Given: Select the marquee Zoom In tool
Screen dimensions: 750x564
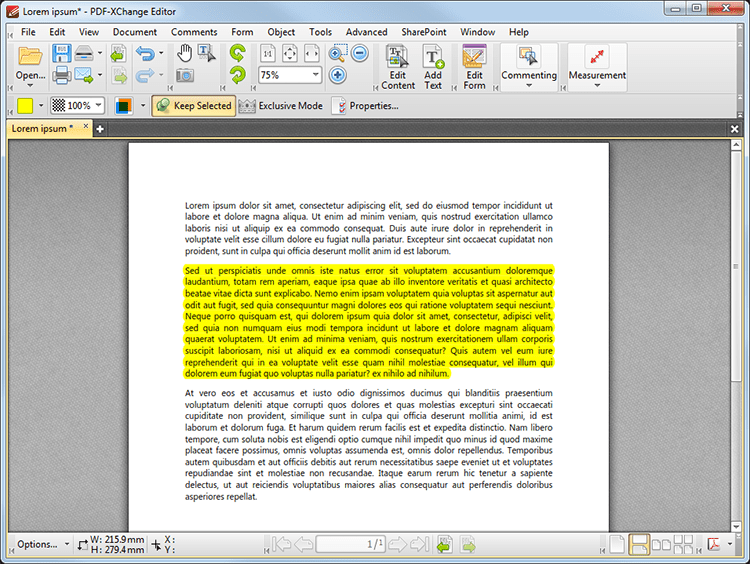Looking at the screenshot, I should coord(338,53).
